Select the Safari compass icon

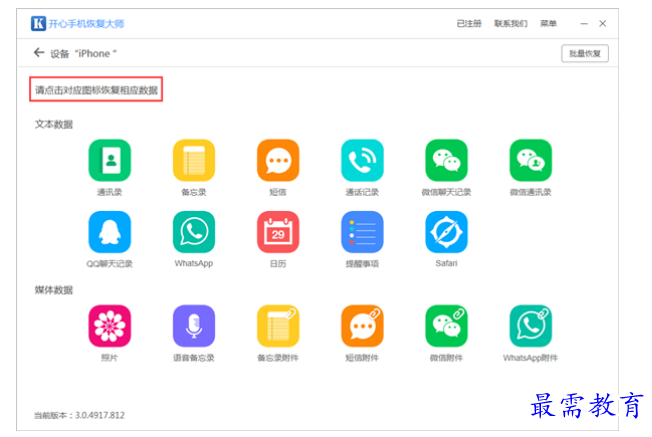click(446, 232)
